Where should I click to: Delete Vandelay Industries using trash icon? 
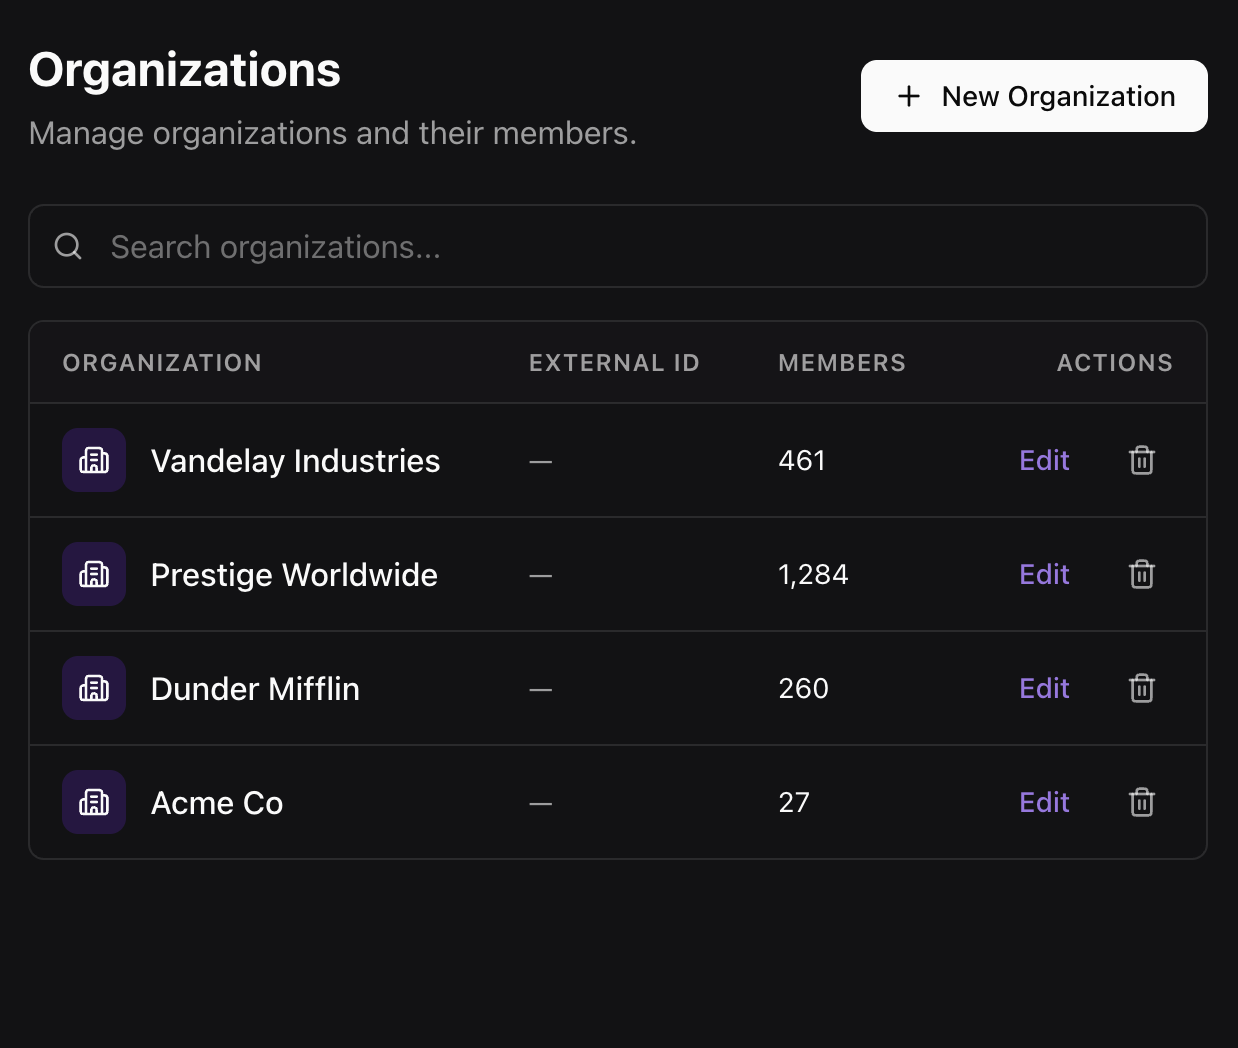click(1141, 460)
